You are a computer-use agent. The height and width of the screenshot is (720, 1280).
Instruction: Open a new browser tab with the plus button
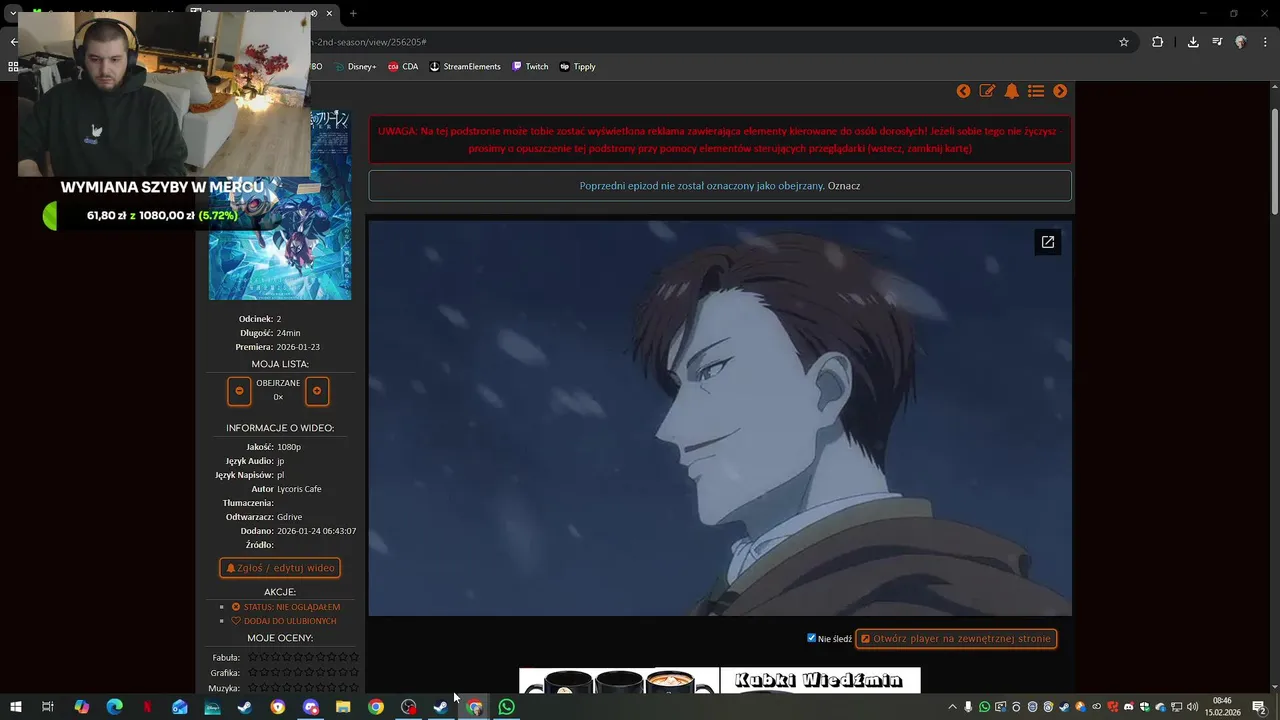[x=353, y=13]
